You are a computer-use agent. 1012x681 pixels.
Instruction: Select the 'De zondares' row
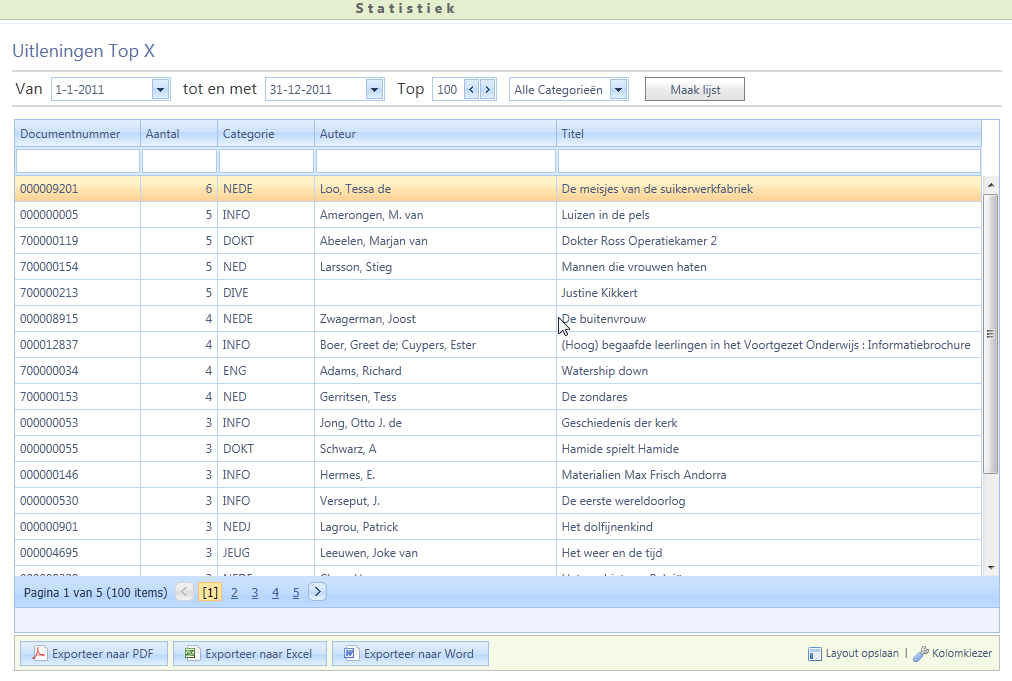pyautogui.click(x=498, y=396)
